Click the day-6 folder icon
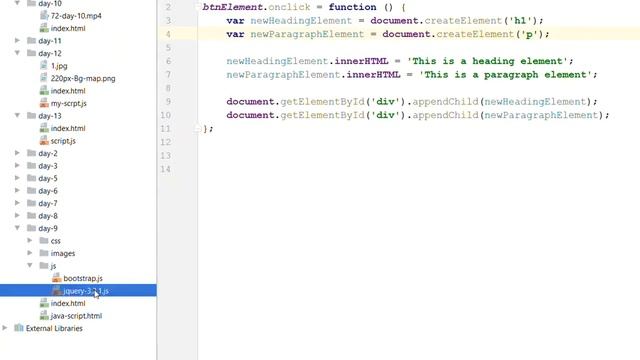The image size is (640, 360). coord(31,191)
